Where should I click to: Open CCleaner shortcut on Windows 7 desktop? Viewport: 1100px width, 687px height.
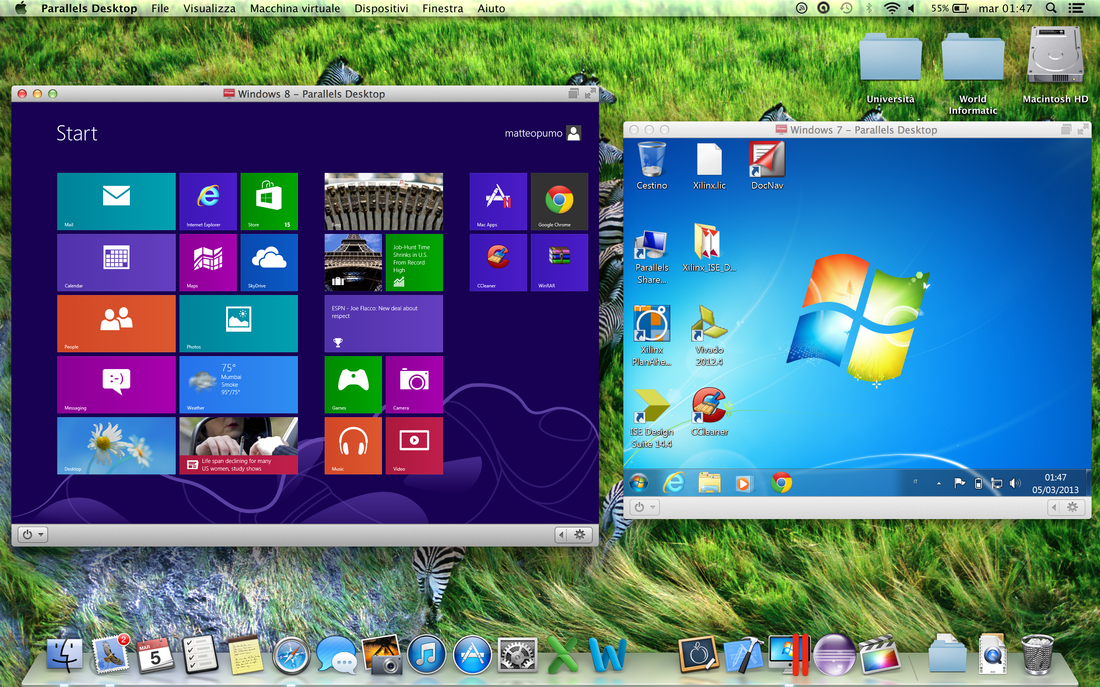(709, 413)
